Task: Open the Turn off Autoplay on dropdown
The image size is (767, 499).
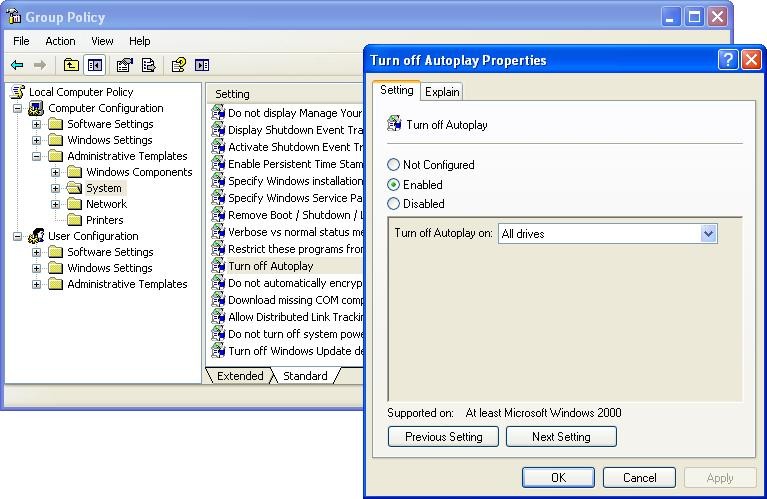Action: (x=709, y=234)
